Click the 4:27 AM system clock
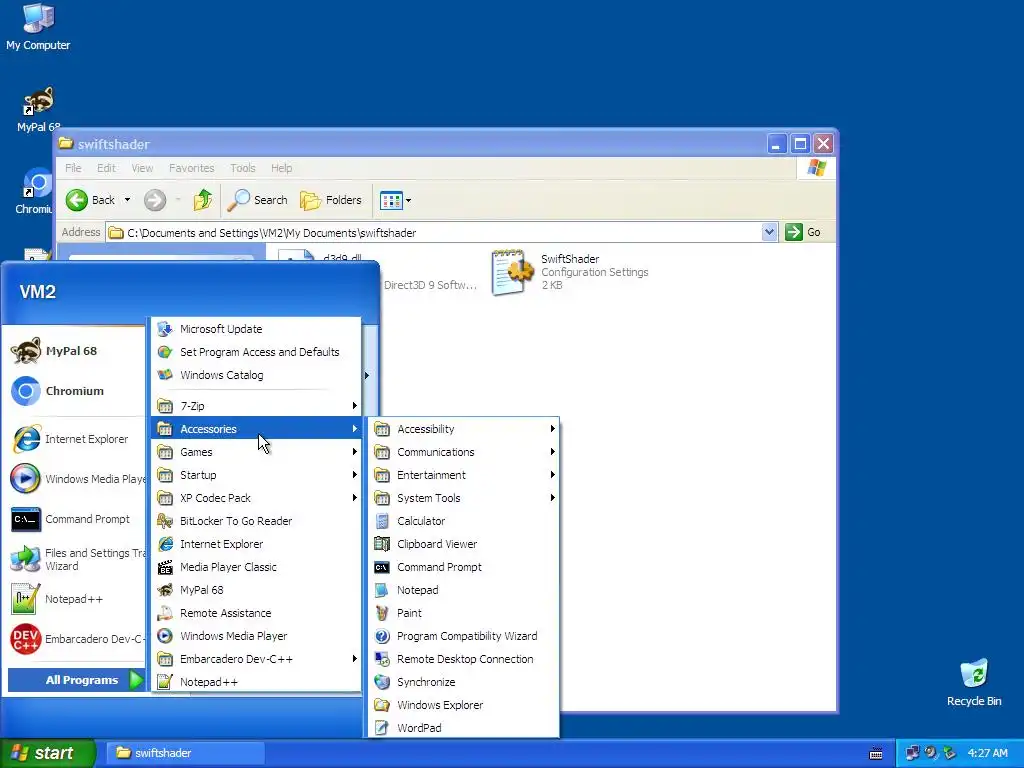The height and width of the screenshot is (768, 1024). 987,753
